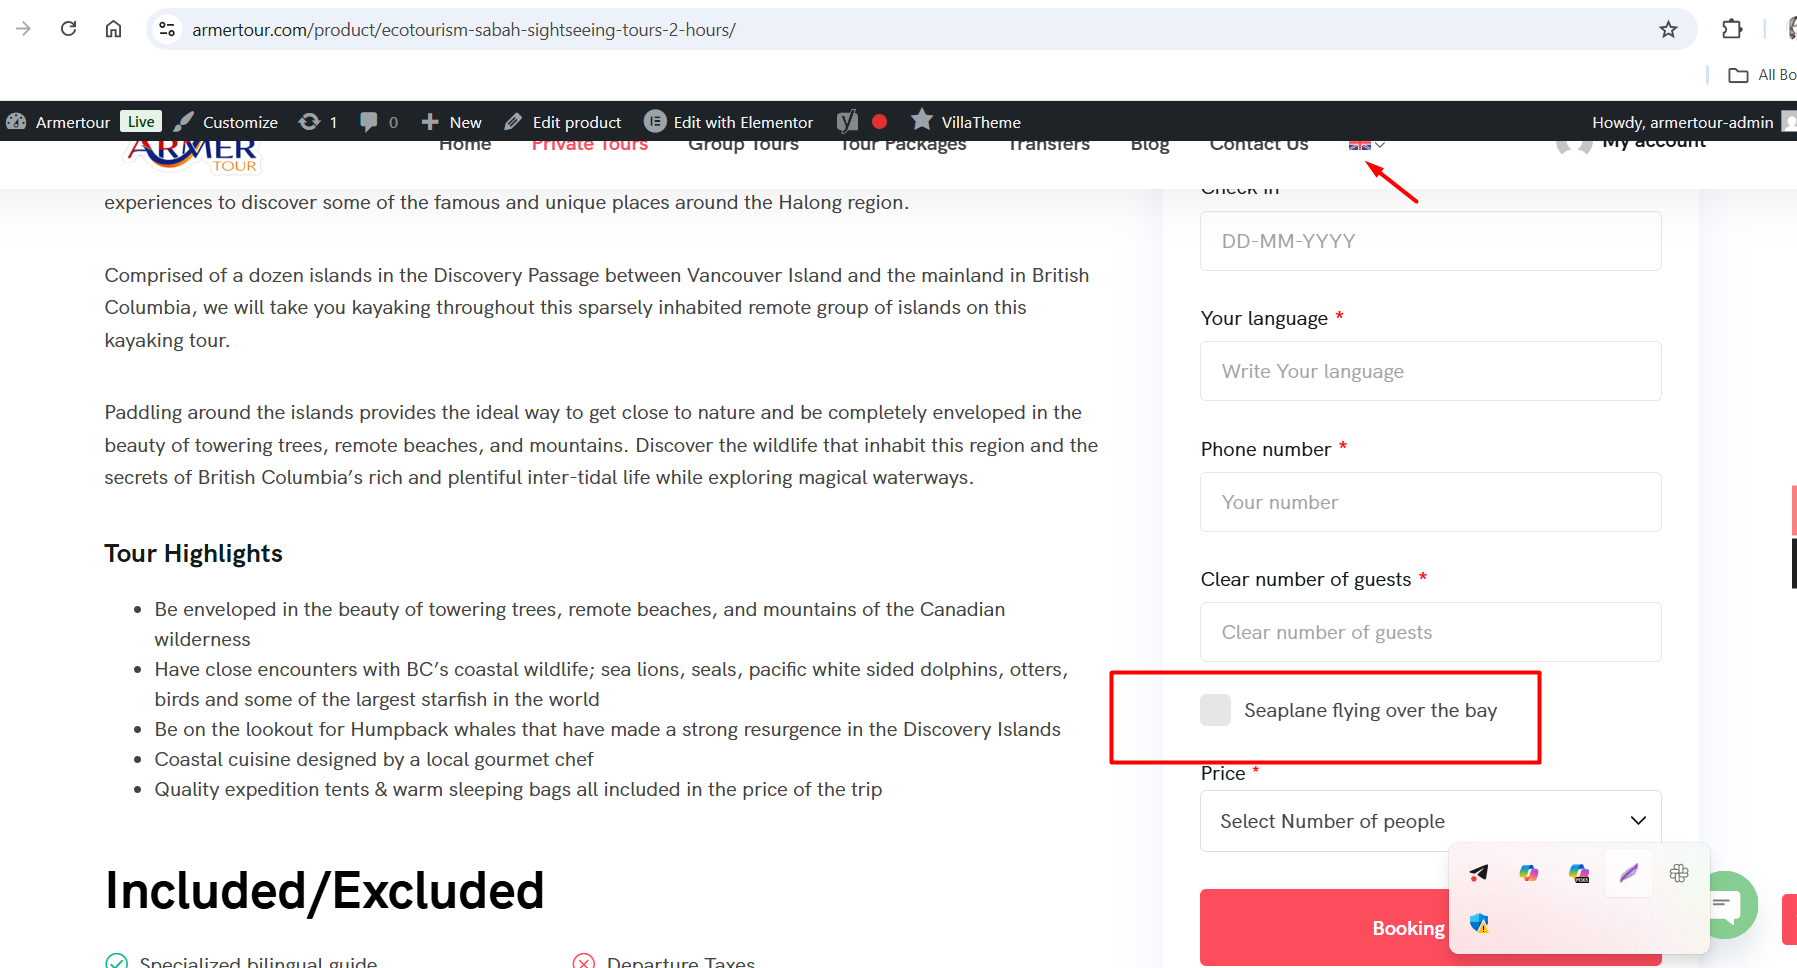Viewport: 1797px width, 968px height.
Task: Open comments bubble in admin bar
Action: (x=379, y=122)
